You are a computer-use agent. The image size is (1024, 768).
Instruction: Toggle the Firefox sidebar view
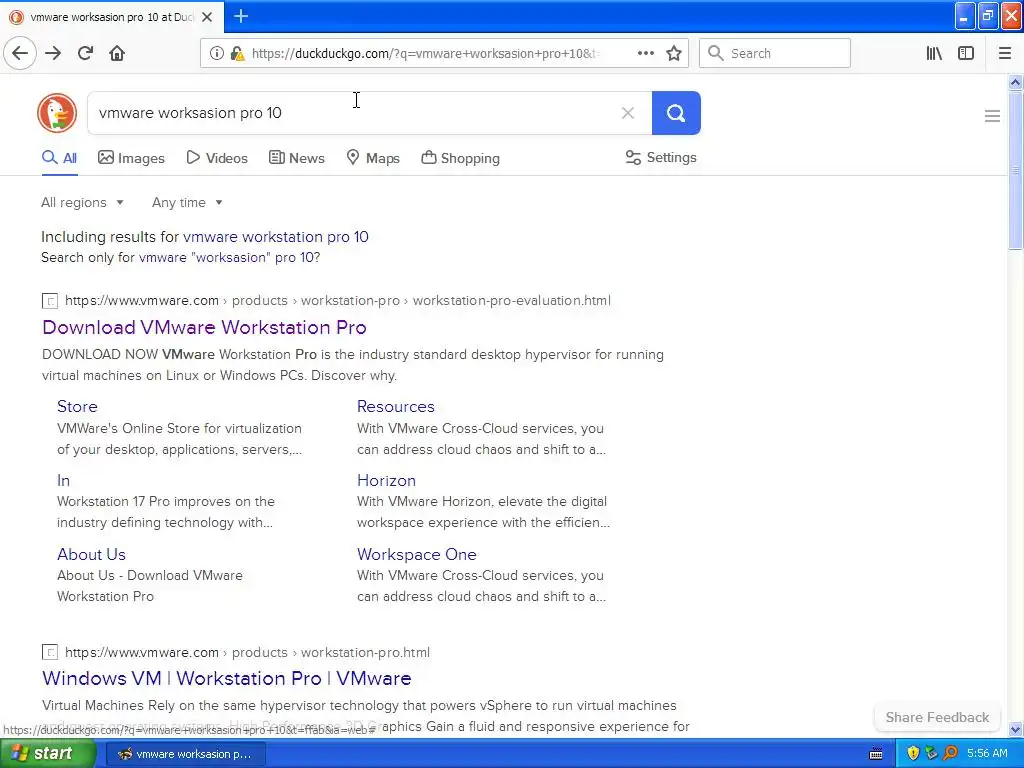tap(966, 53)
